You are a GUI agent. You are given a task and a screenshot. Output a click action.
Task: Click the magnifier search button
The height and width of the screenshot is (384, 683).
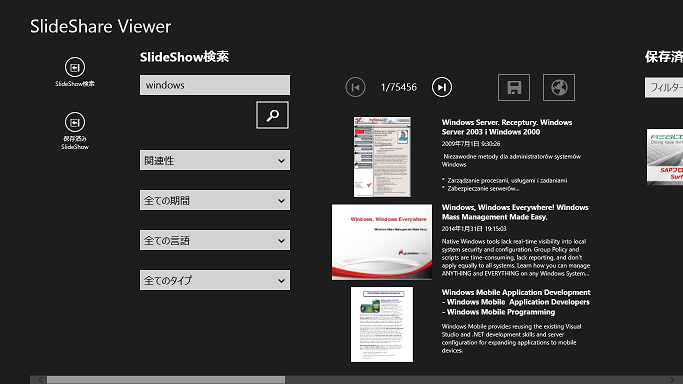click(x=272, y=115)
